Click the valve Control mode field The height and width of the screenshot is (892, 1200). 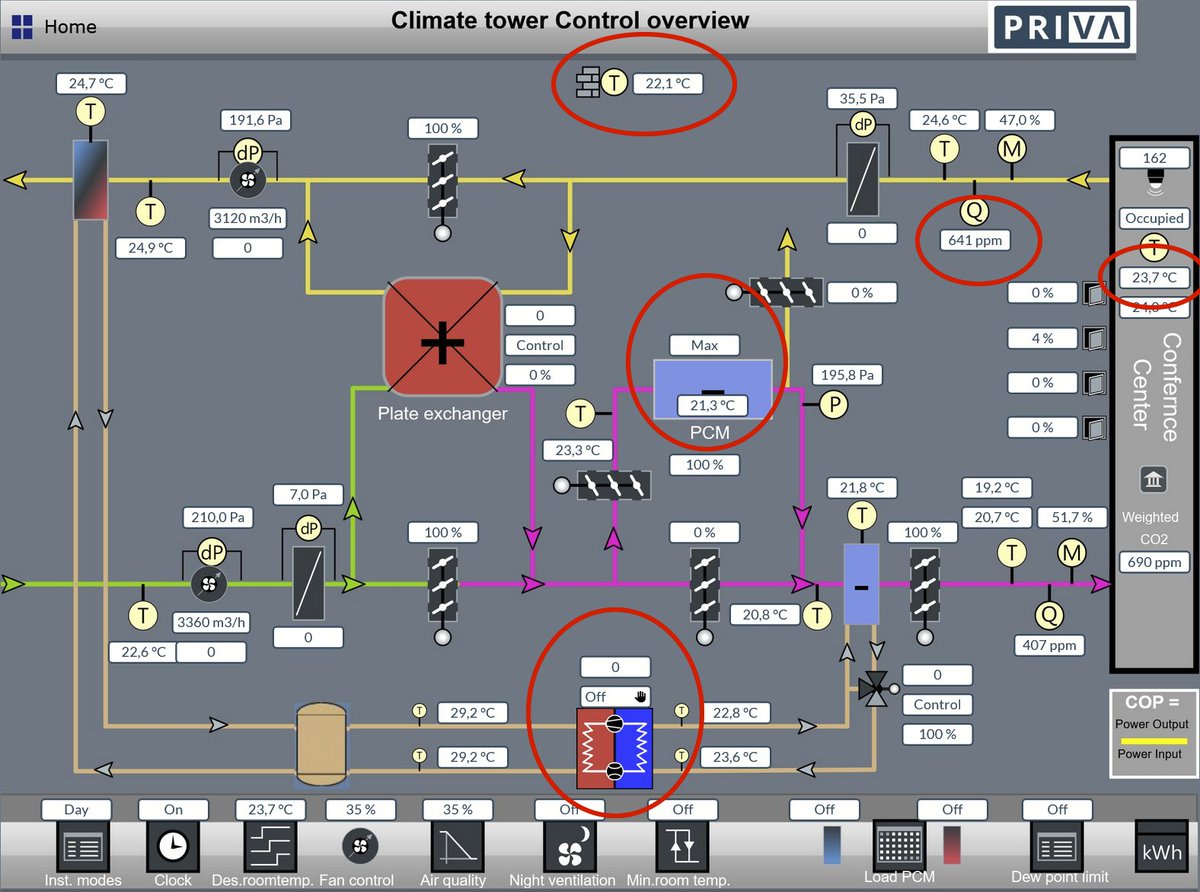(937, 704)
